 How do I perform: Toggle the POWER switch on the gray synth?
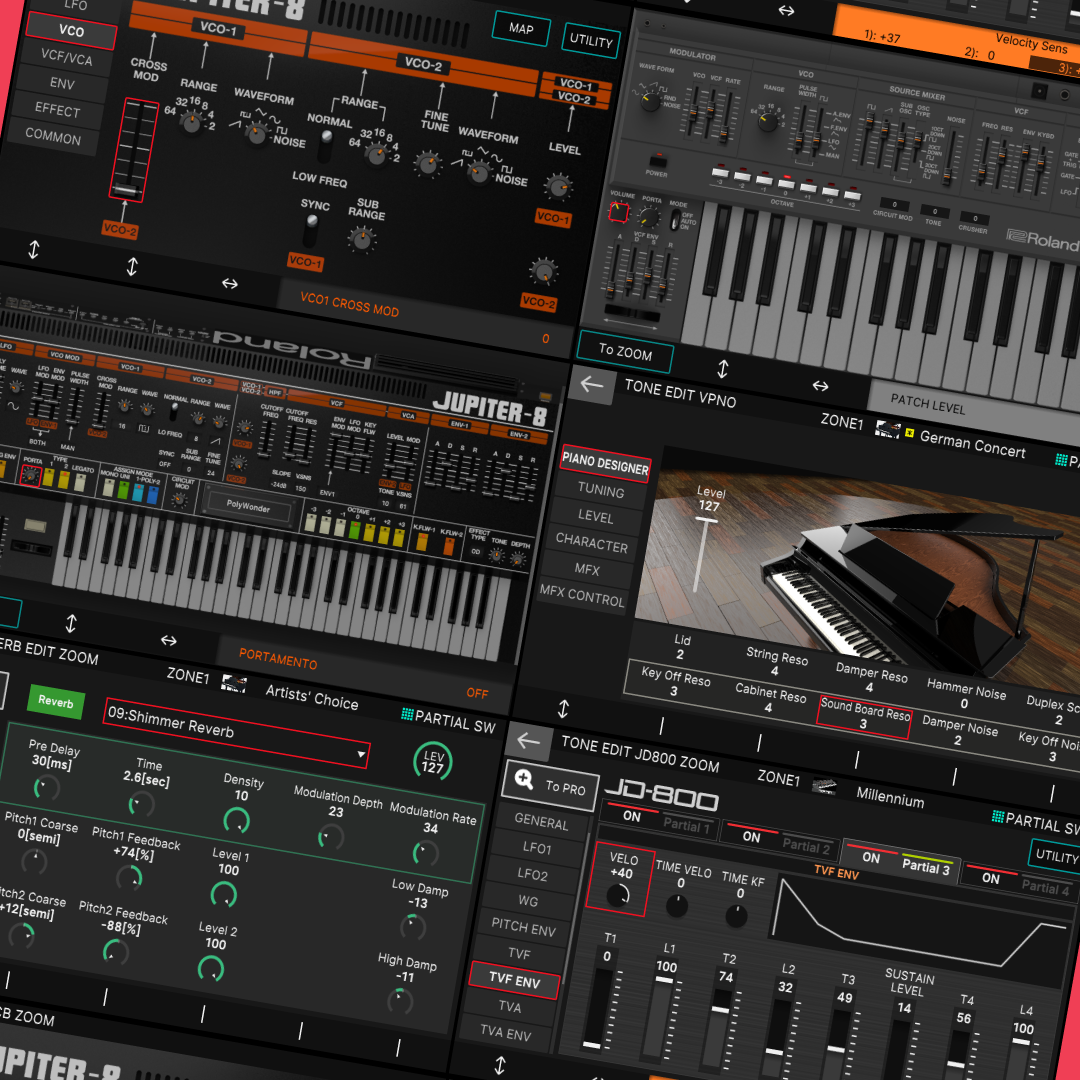[x=658, y=160]
